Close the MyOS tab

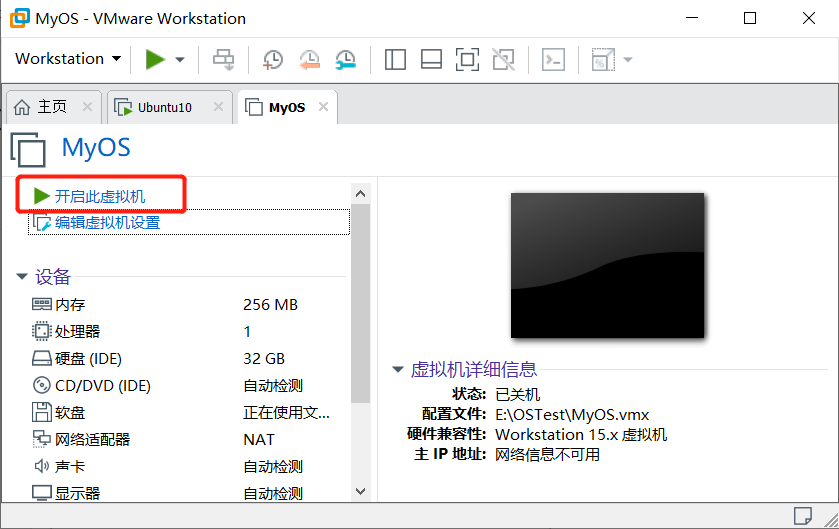pos(323,106)
